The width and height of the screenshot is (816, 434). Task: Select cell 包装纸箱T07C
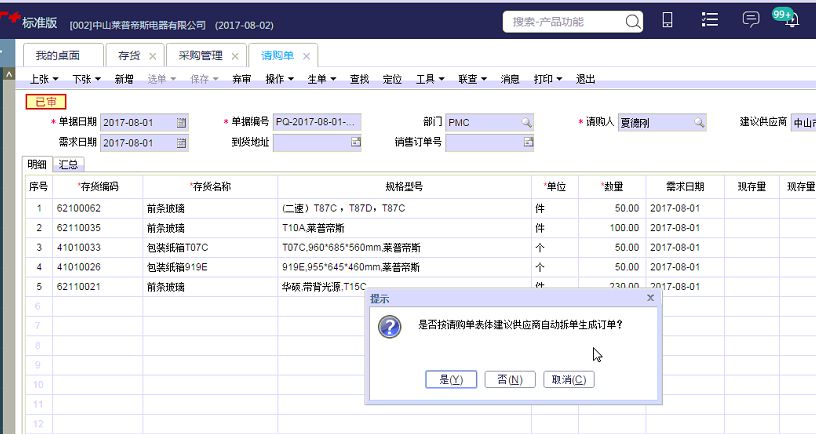click(x=210, y=248)
